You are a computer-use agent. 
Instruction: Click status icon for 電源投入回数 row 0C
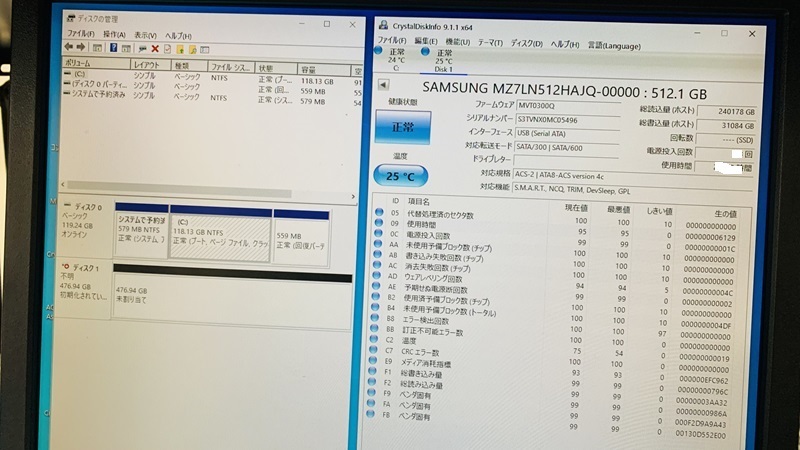tap(378, 233)
